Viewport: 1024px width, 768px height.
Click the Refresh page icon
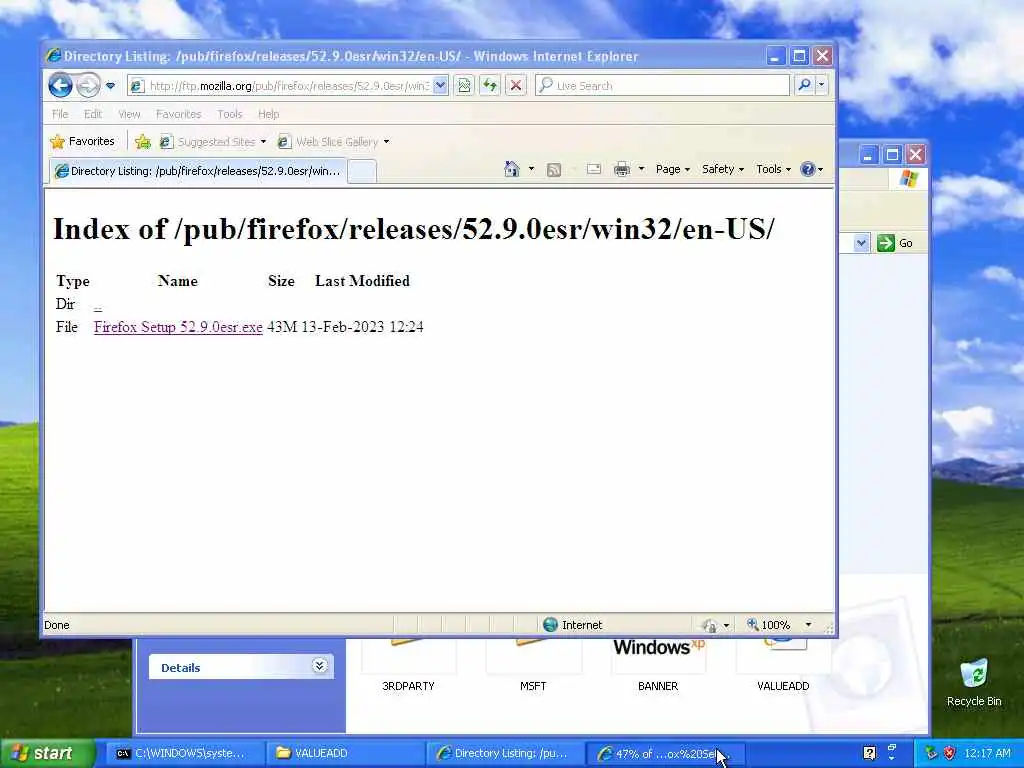coord(490,86)
